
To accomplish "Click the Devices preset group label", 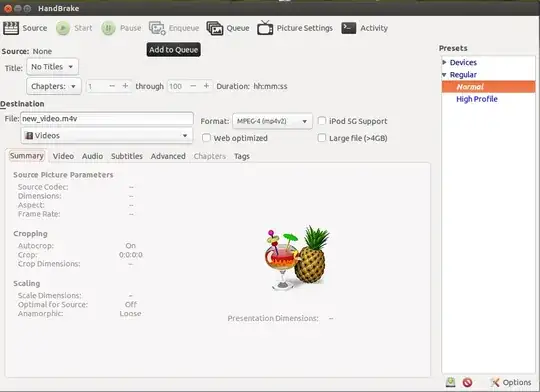I will [463, 62].
